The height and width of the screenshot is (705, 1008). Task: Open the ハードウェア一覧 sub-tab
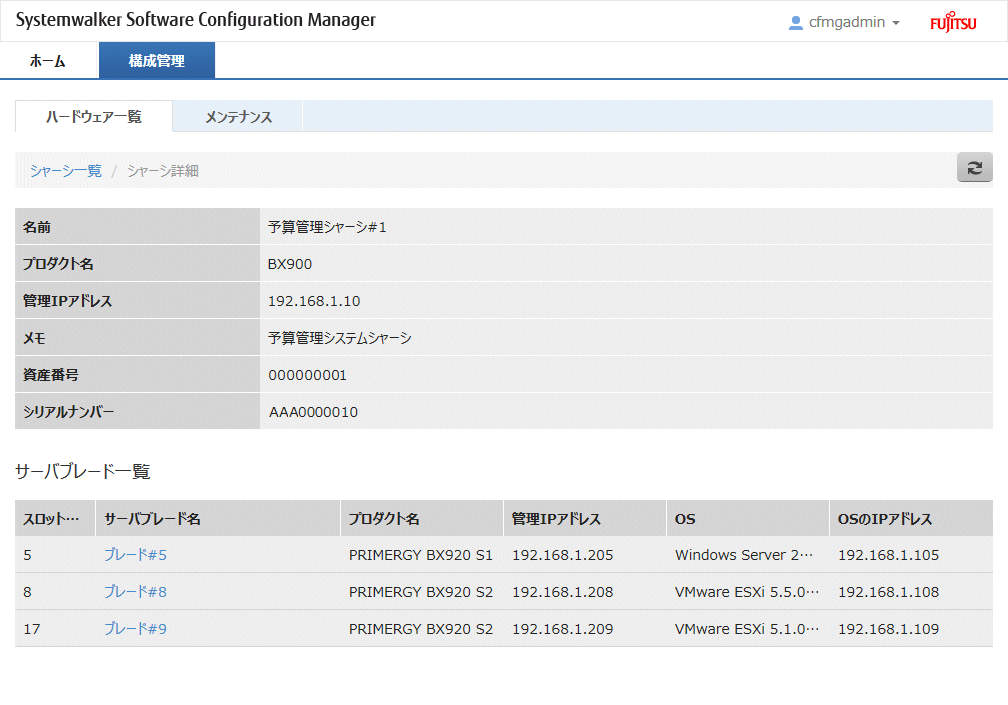(94, 116)
